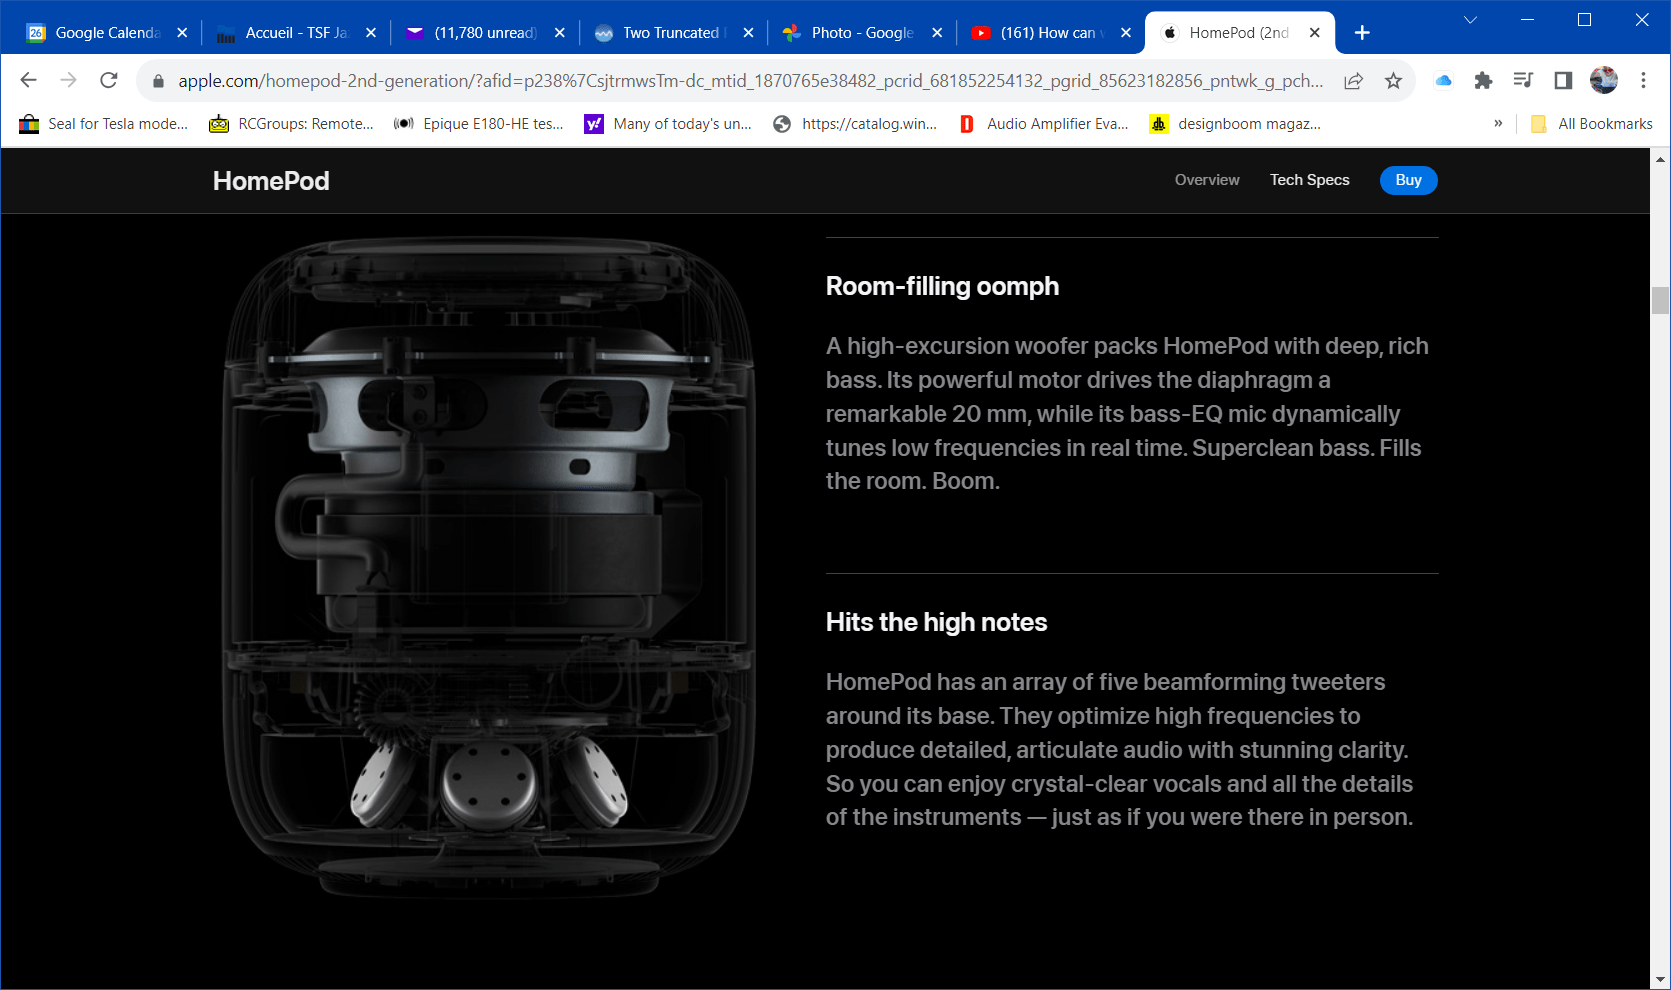The width and height of the screenshot is (1671, 990).
Task: Minimize the Chrome window
Action: [1527, 19]
